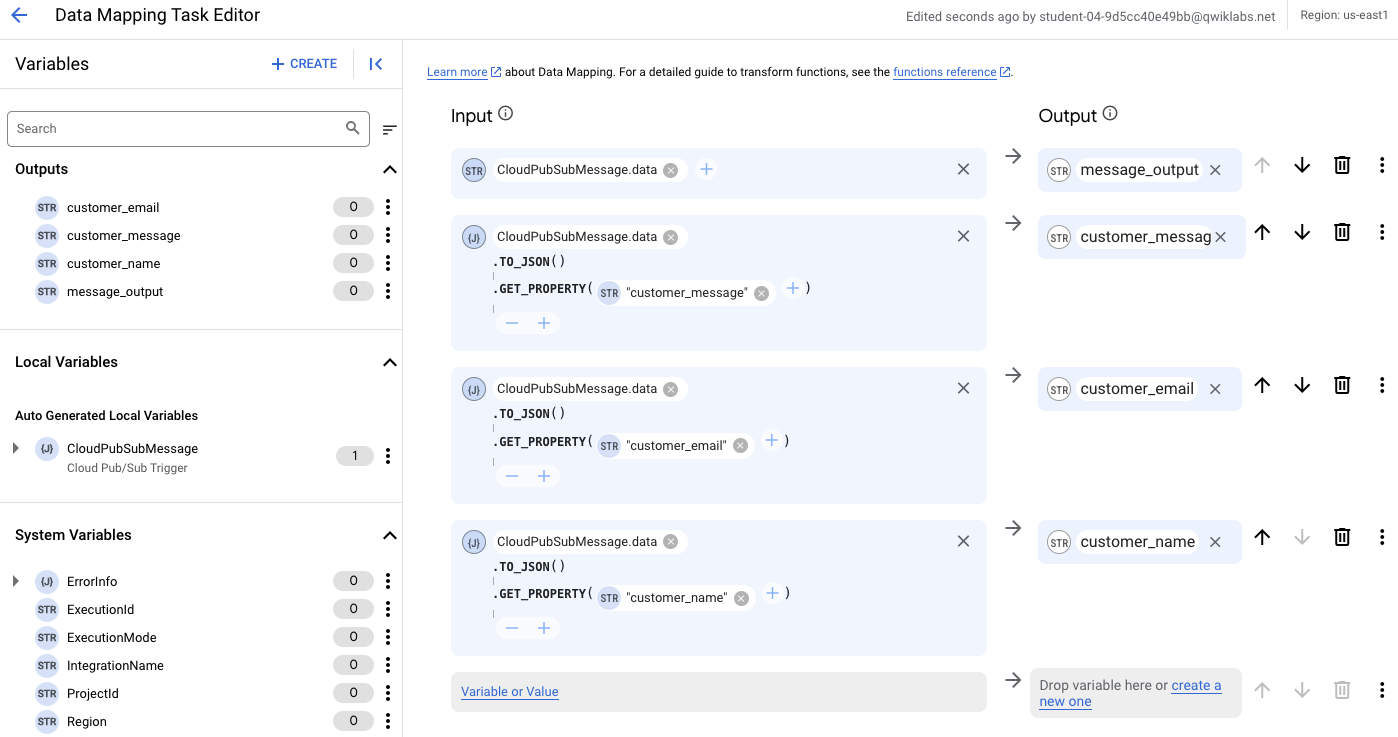Screen dimensions: 1398x737
Task: Move message_output mapping down
Action: (x=1302, y=166)
